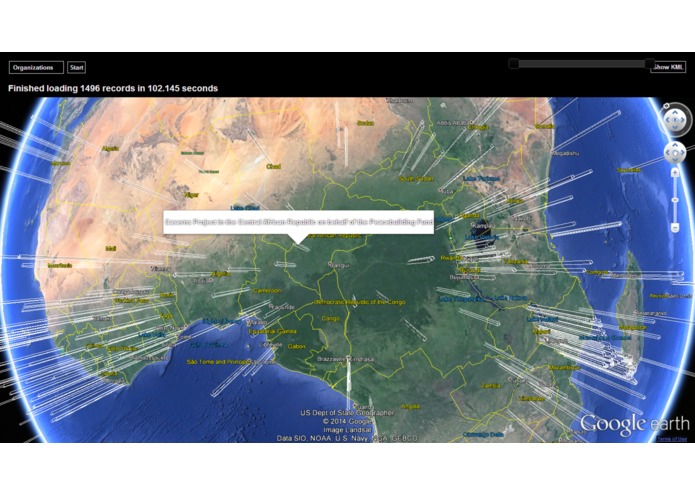Click the Move joystick up arrow

tap(675, 145)
